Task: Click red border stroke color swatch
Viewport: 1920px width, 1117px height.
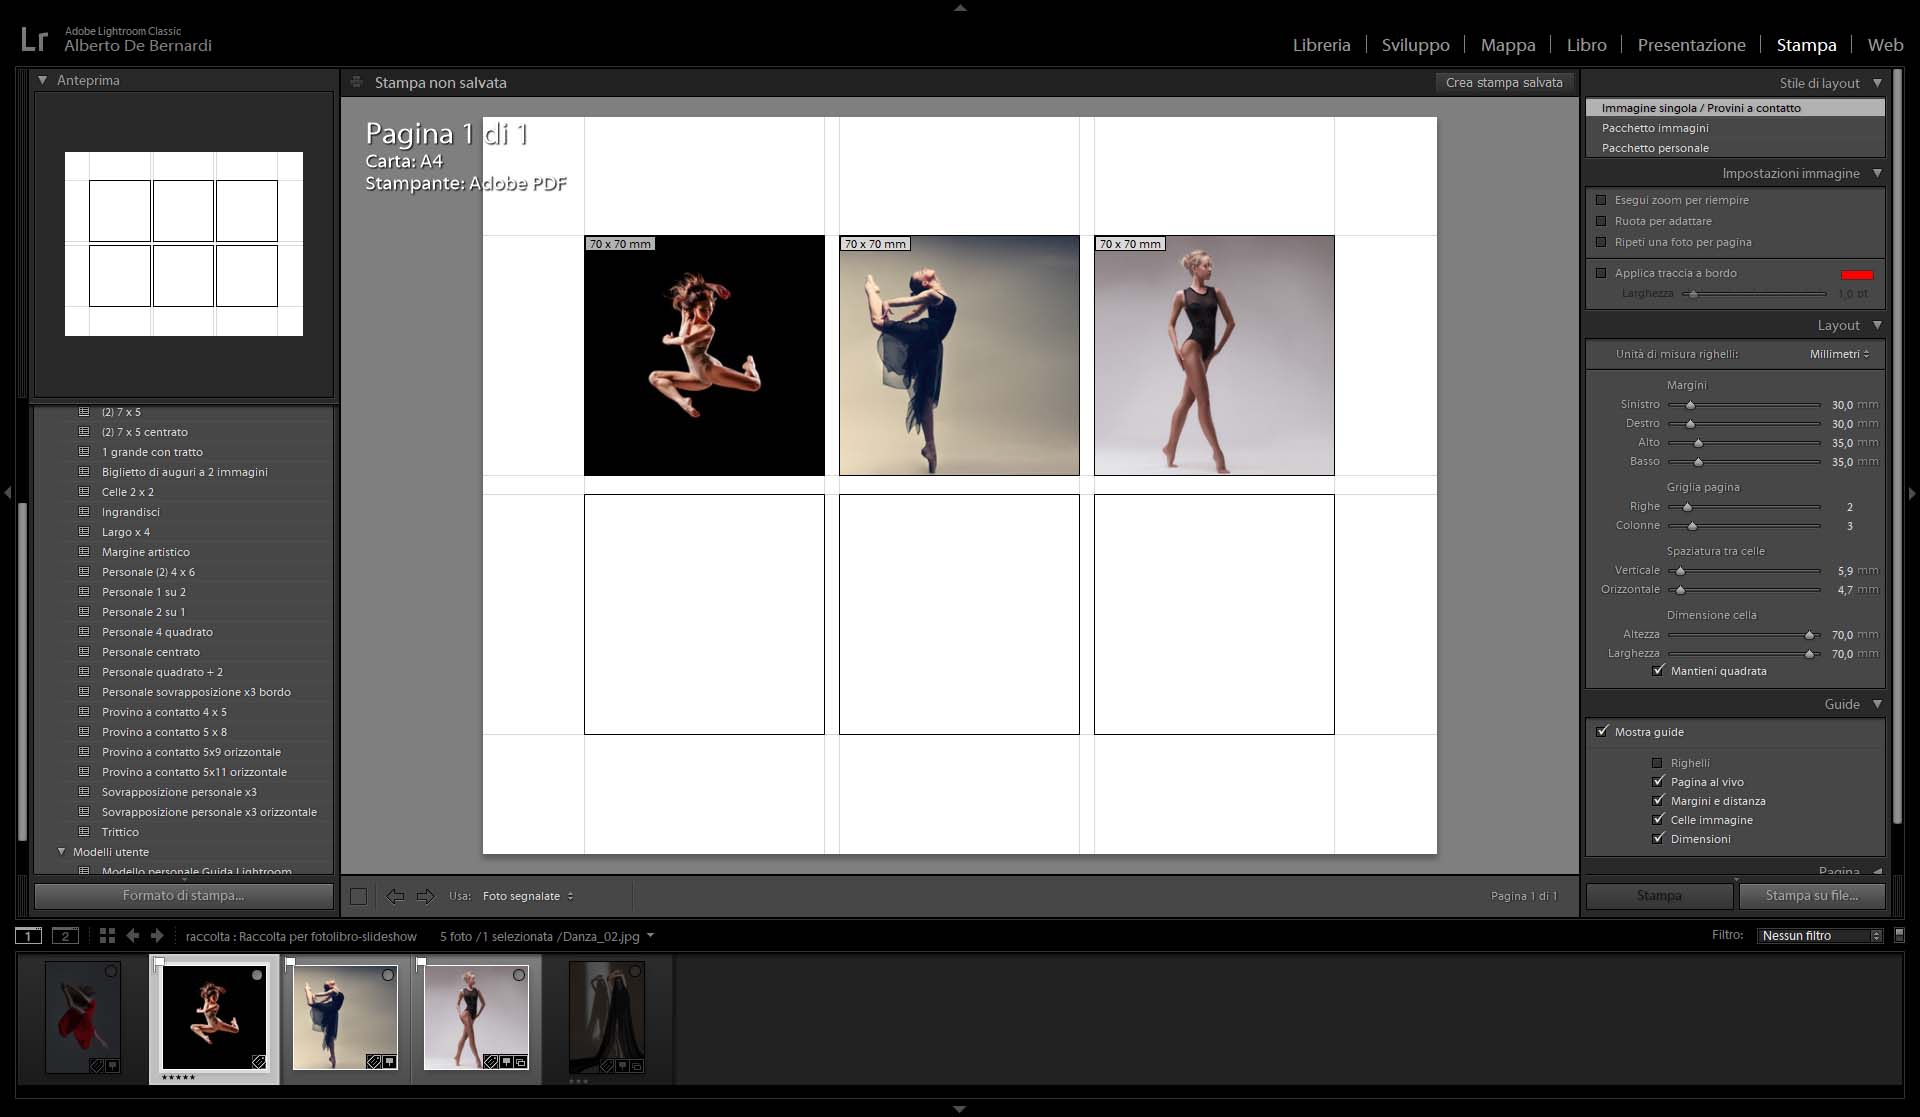Action: [1857, 274]
